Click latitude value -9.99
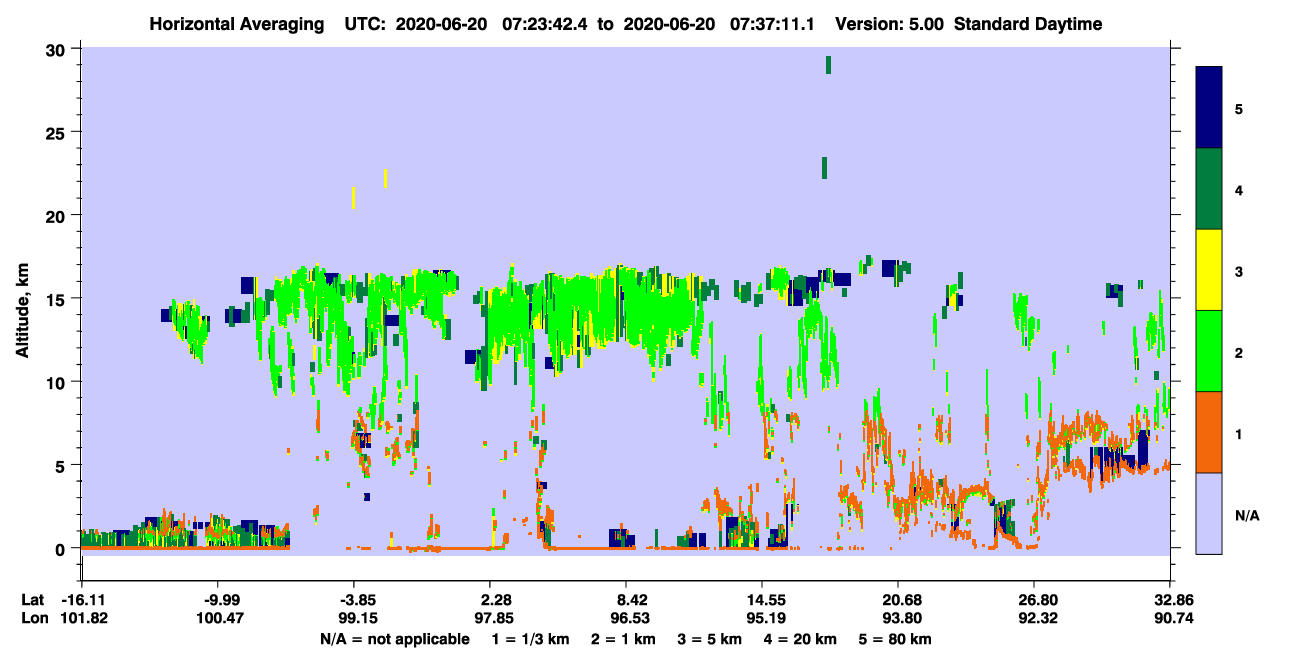The image size is (1300, 667). pyautogui.click(x=219, y=600)
